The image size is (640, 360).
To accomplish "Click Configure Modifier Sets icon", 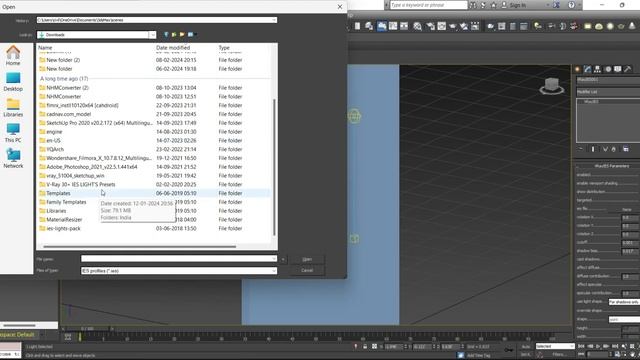I will coord(626,149).
